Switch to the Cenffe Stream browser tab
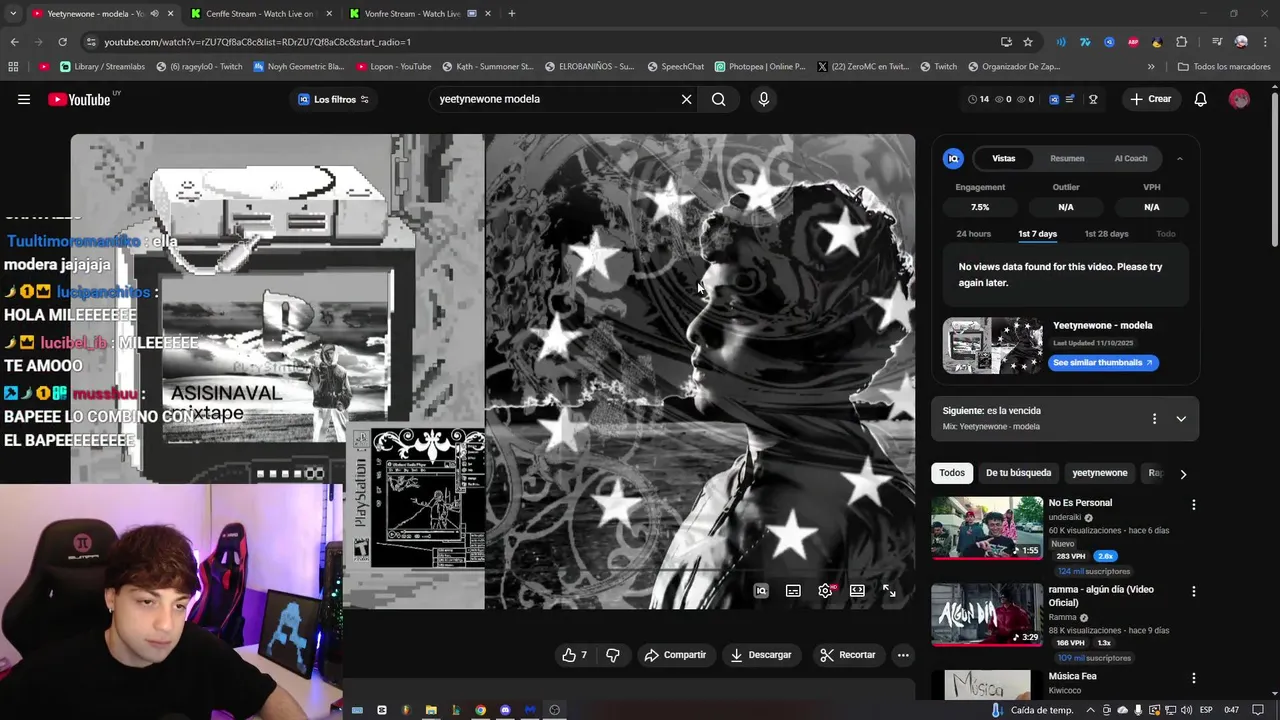 pos(259,14)
